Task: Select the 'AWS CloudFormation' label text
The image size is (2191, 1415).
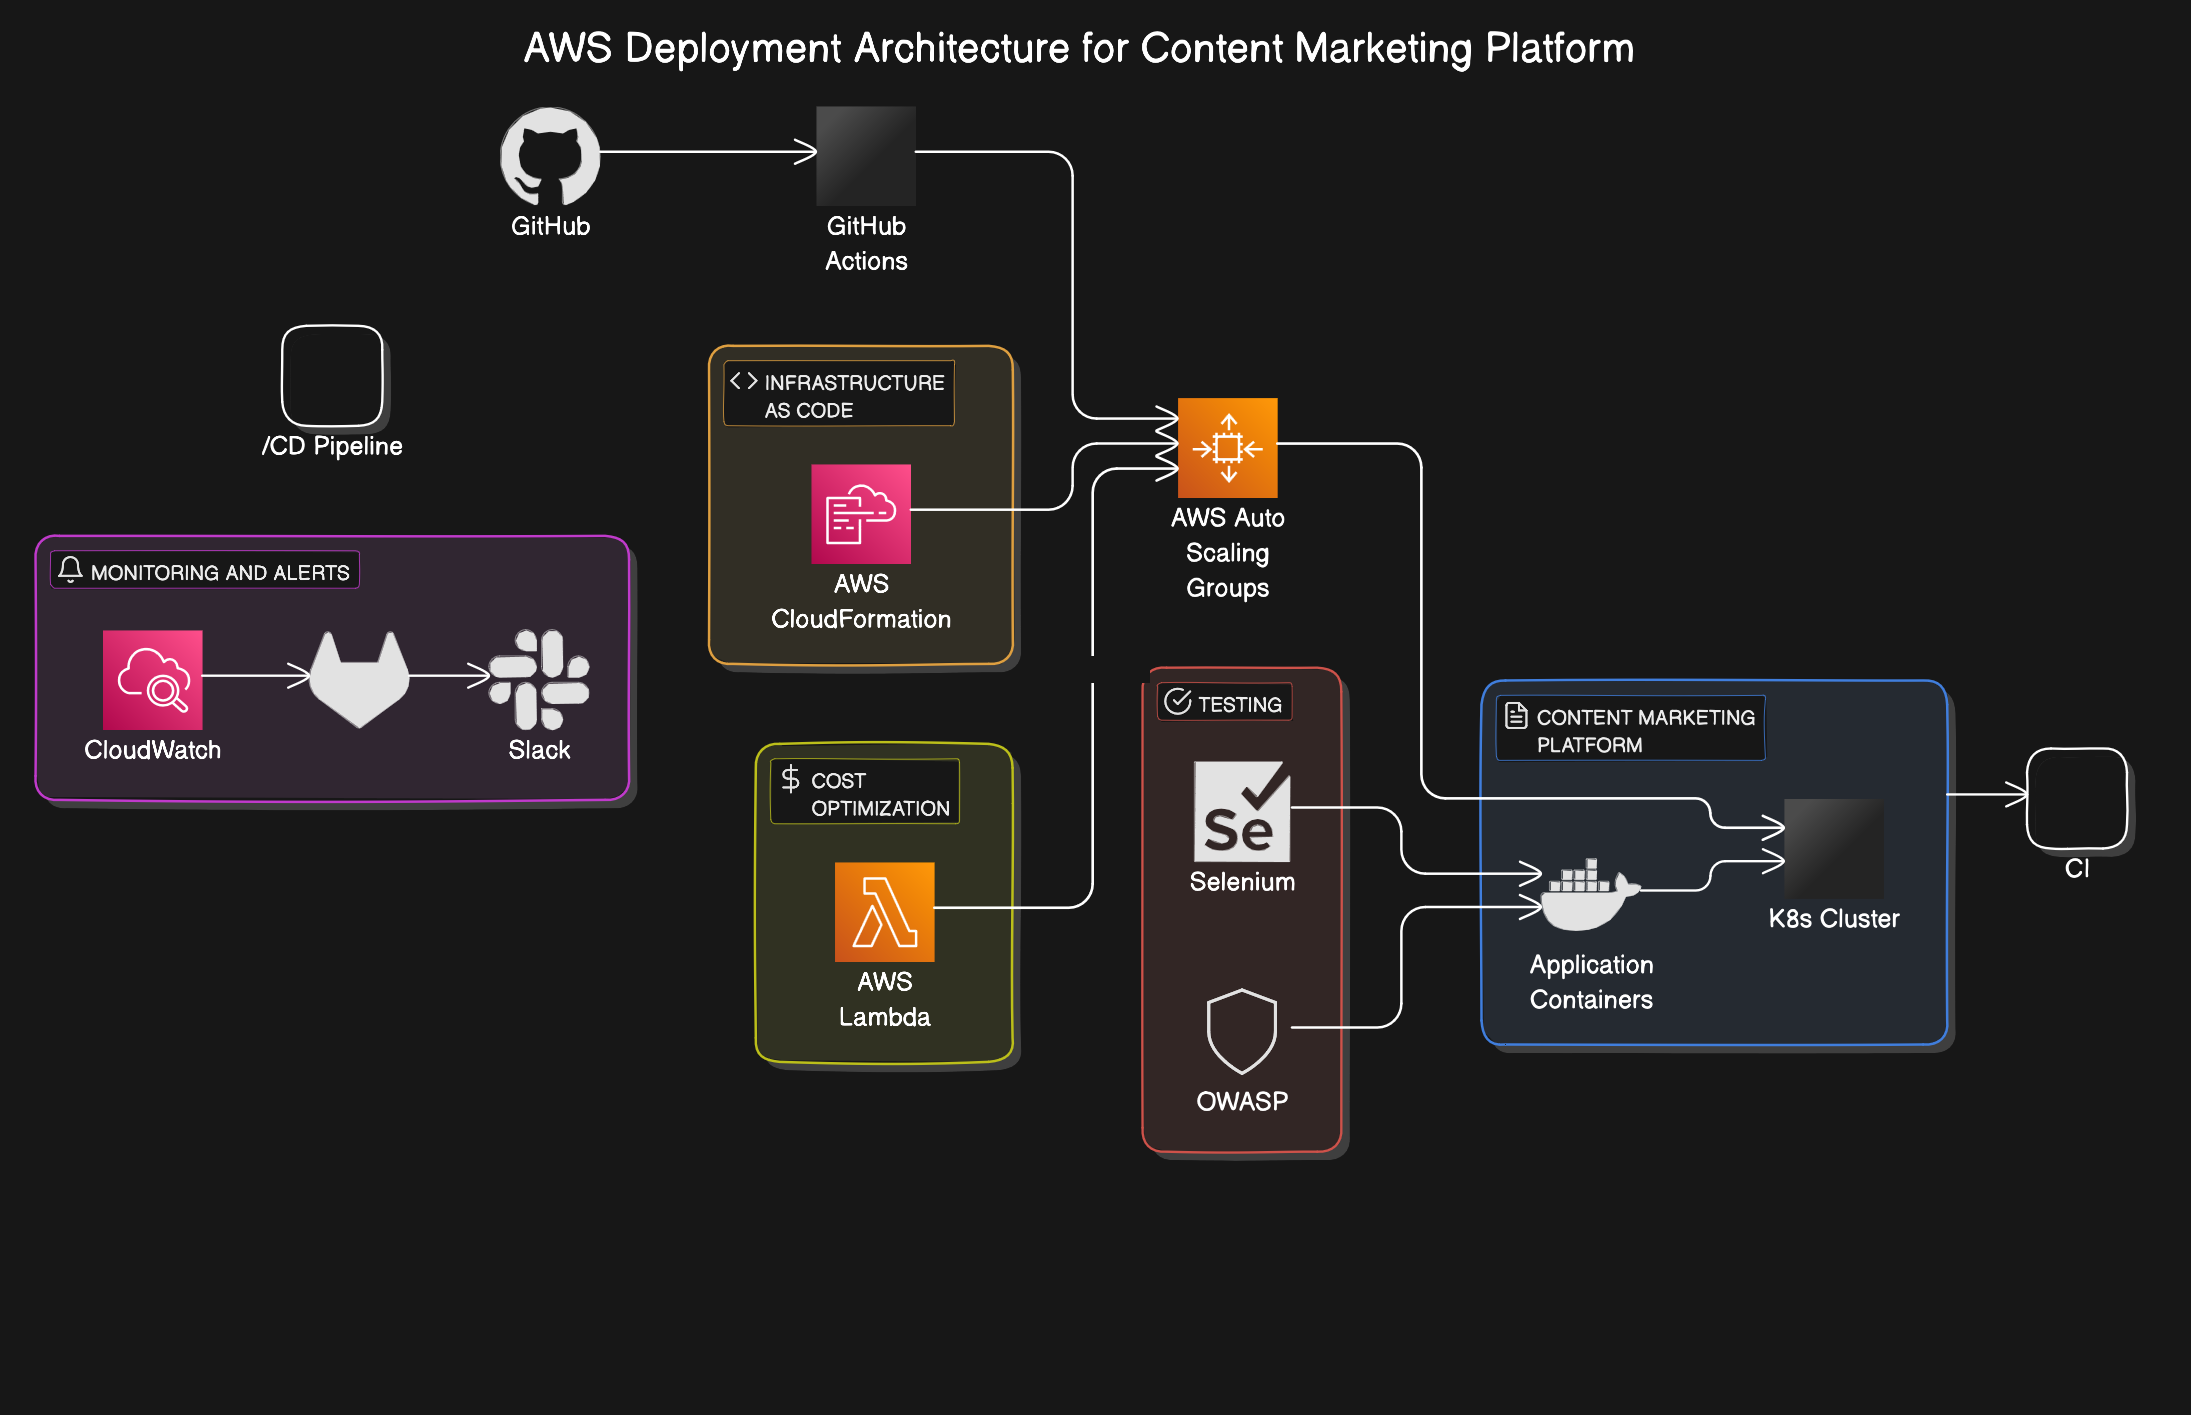Action: (x=861, y=601)
